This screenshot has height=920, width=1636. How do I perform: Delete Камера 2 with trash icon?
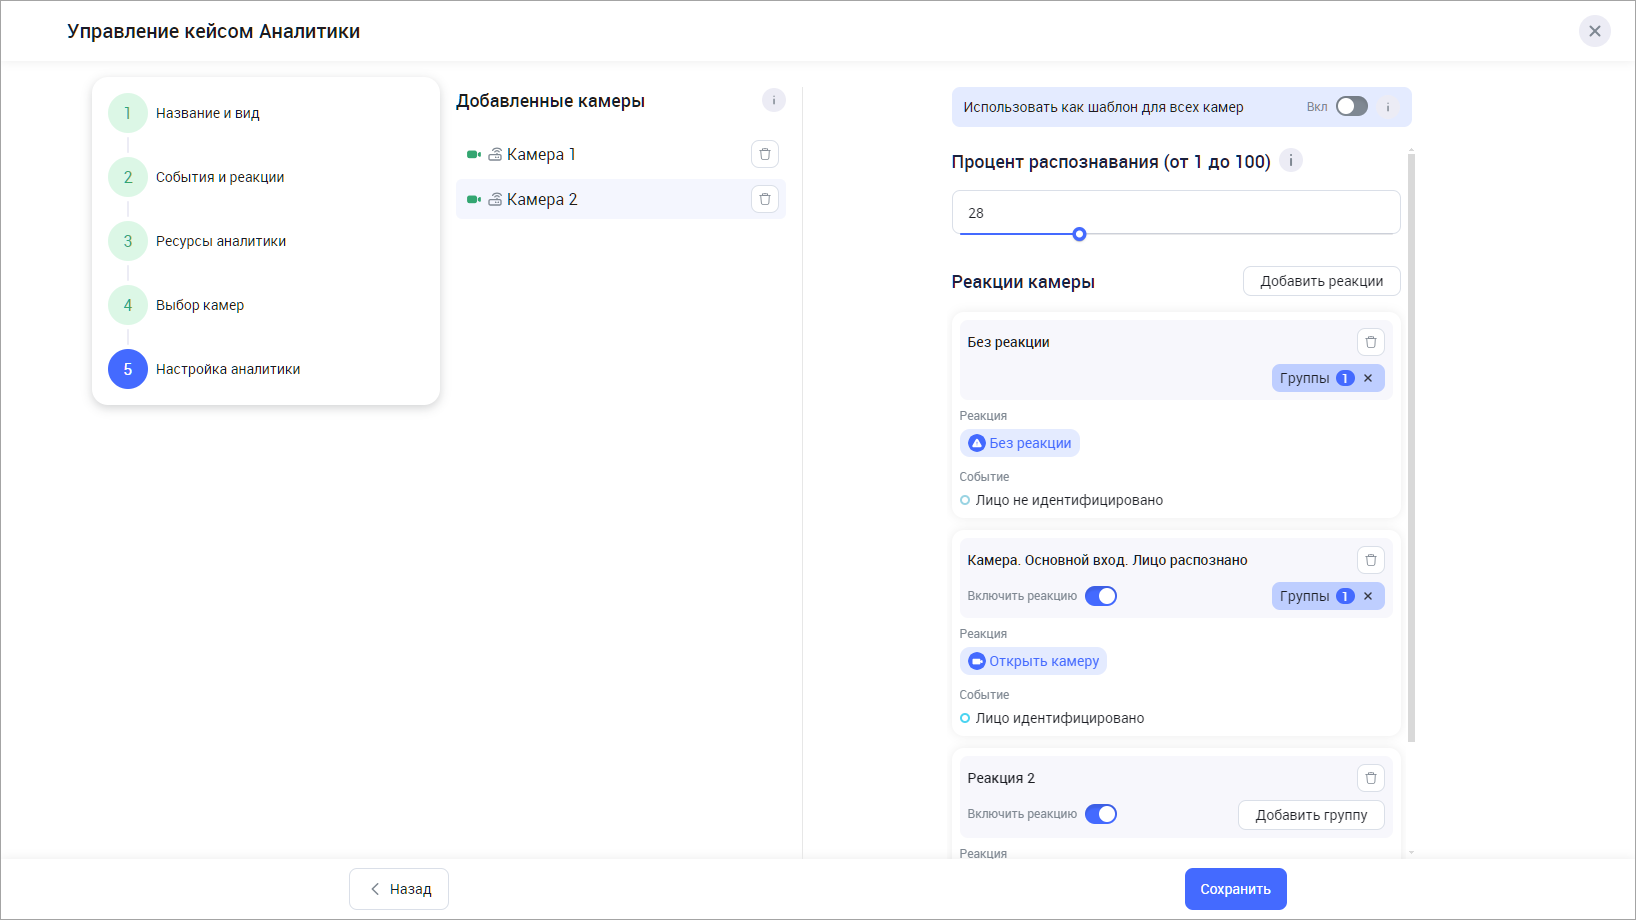tap(765, 199)
